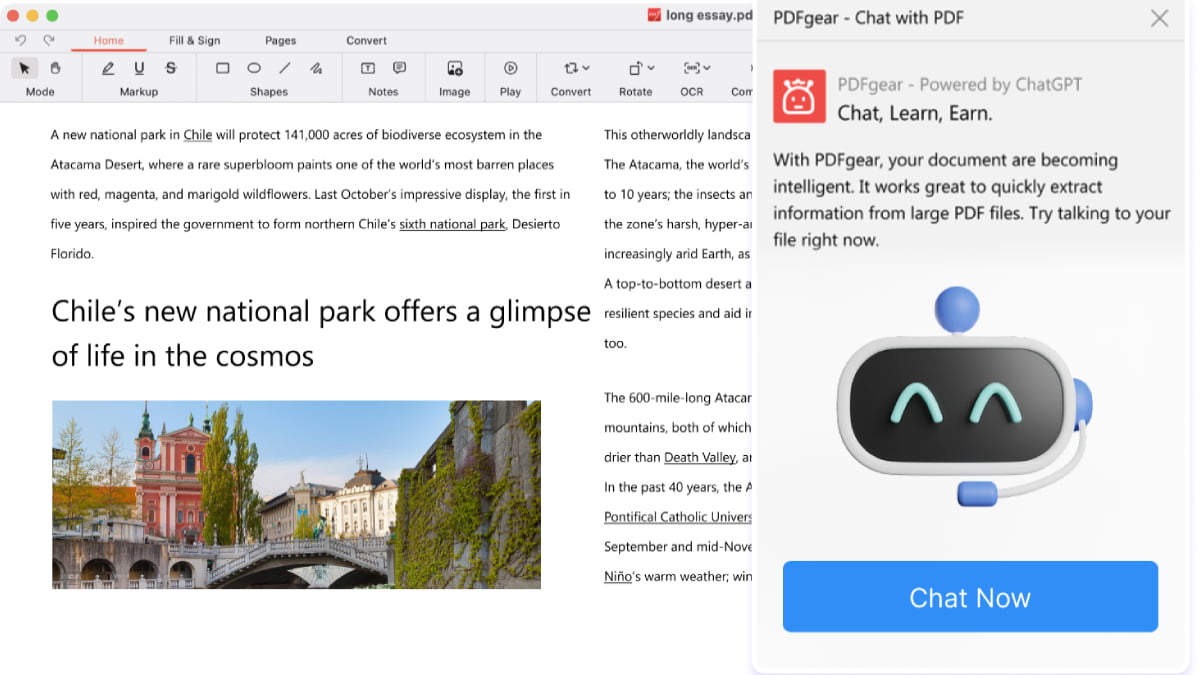Expand the OCR dropdown
This screenshot has width=1200, height=675.
pos(697,68)
